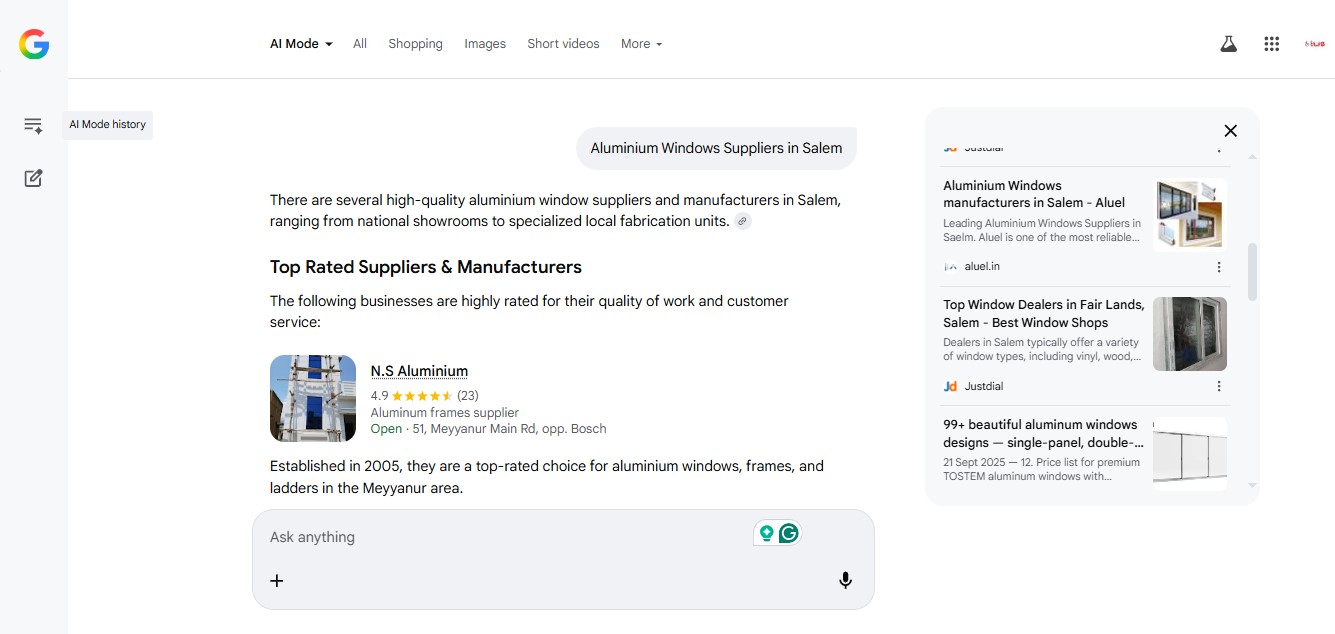Switch to the Images tab
The image size is (1335, 634).
click(x=485, y=44)
